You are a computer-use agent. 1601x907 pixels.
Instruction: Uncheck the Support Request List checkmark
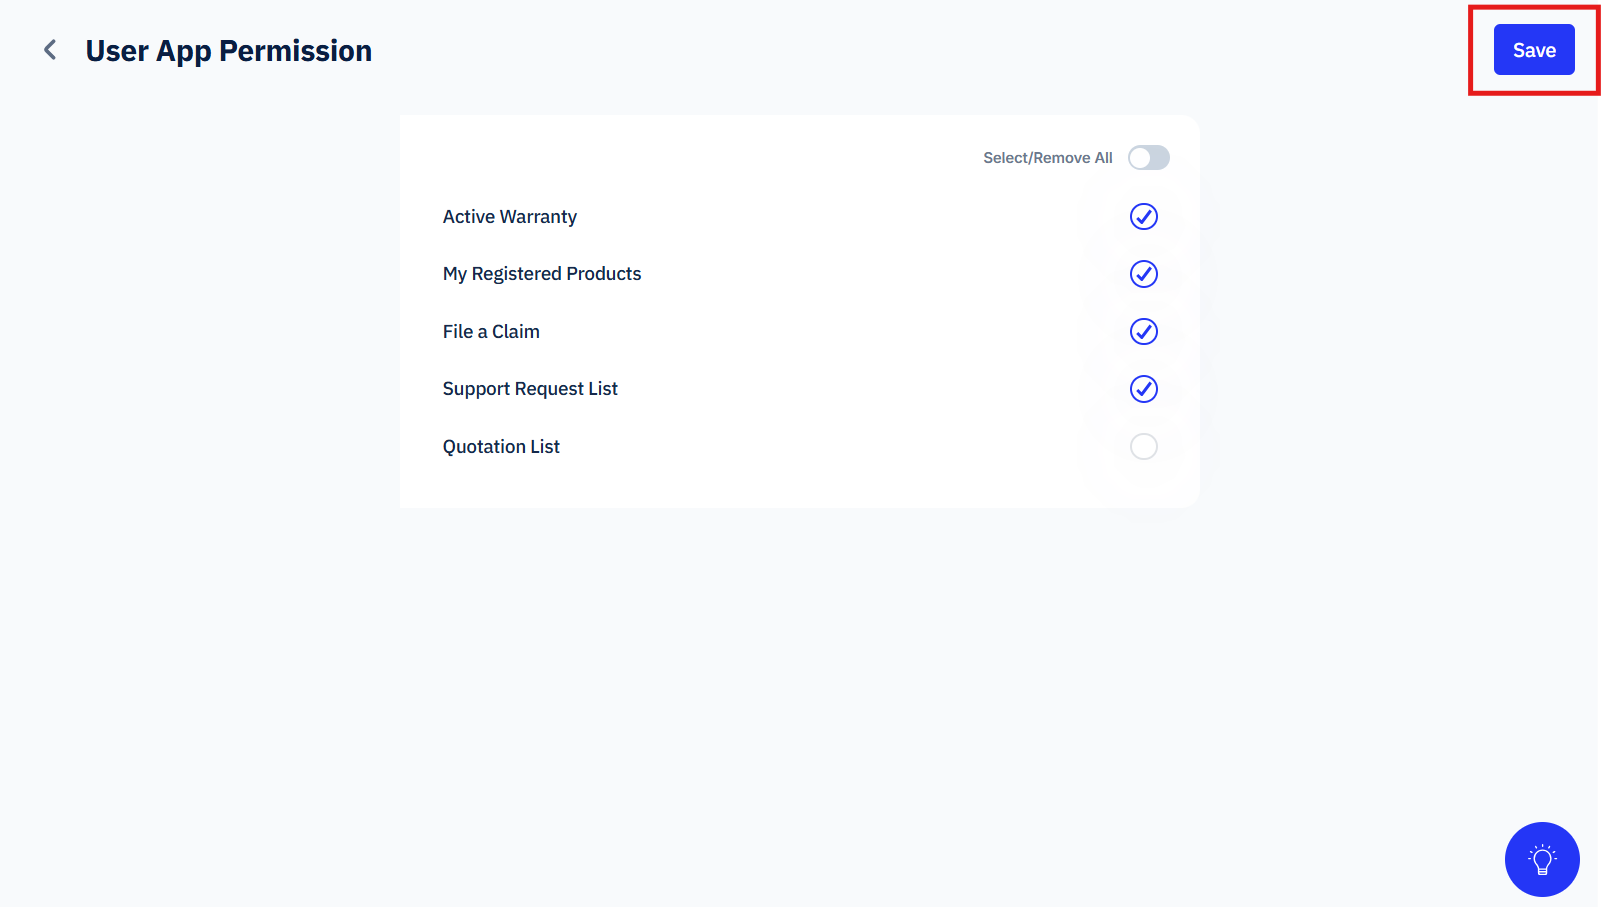pyautogui.click(x=1144, y=389)
